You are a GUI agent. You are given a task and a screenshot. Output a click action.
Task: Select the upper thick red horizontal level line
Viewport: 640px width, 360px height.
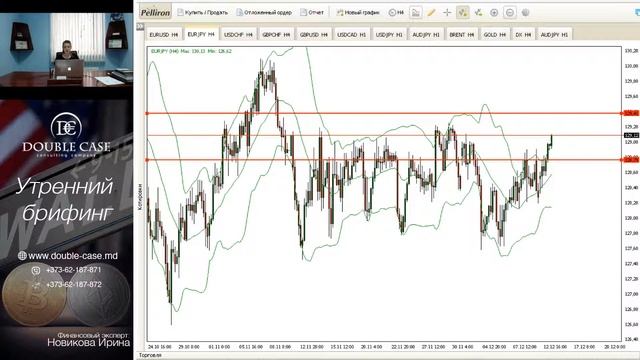384,113
